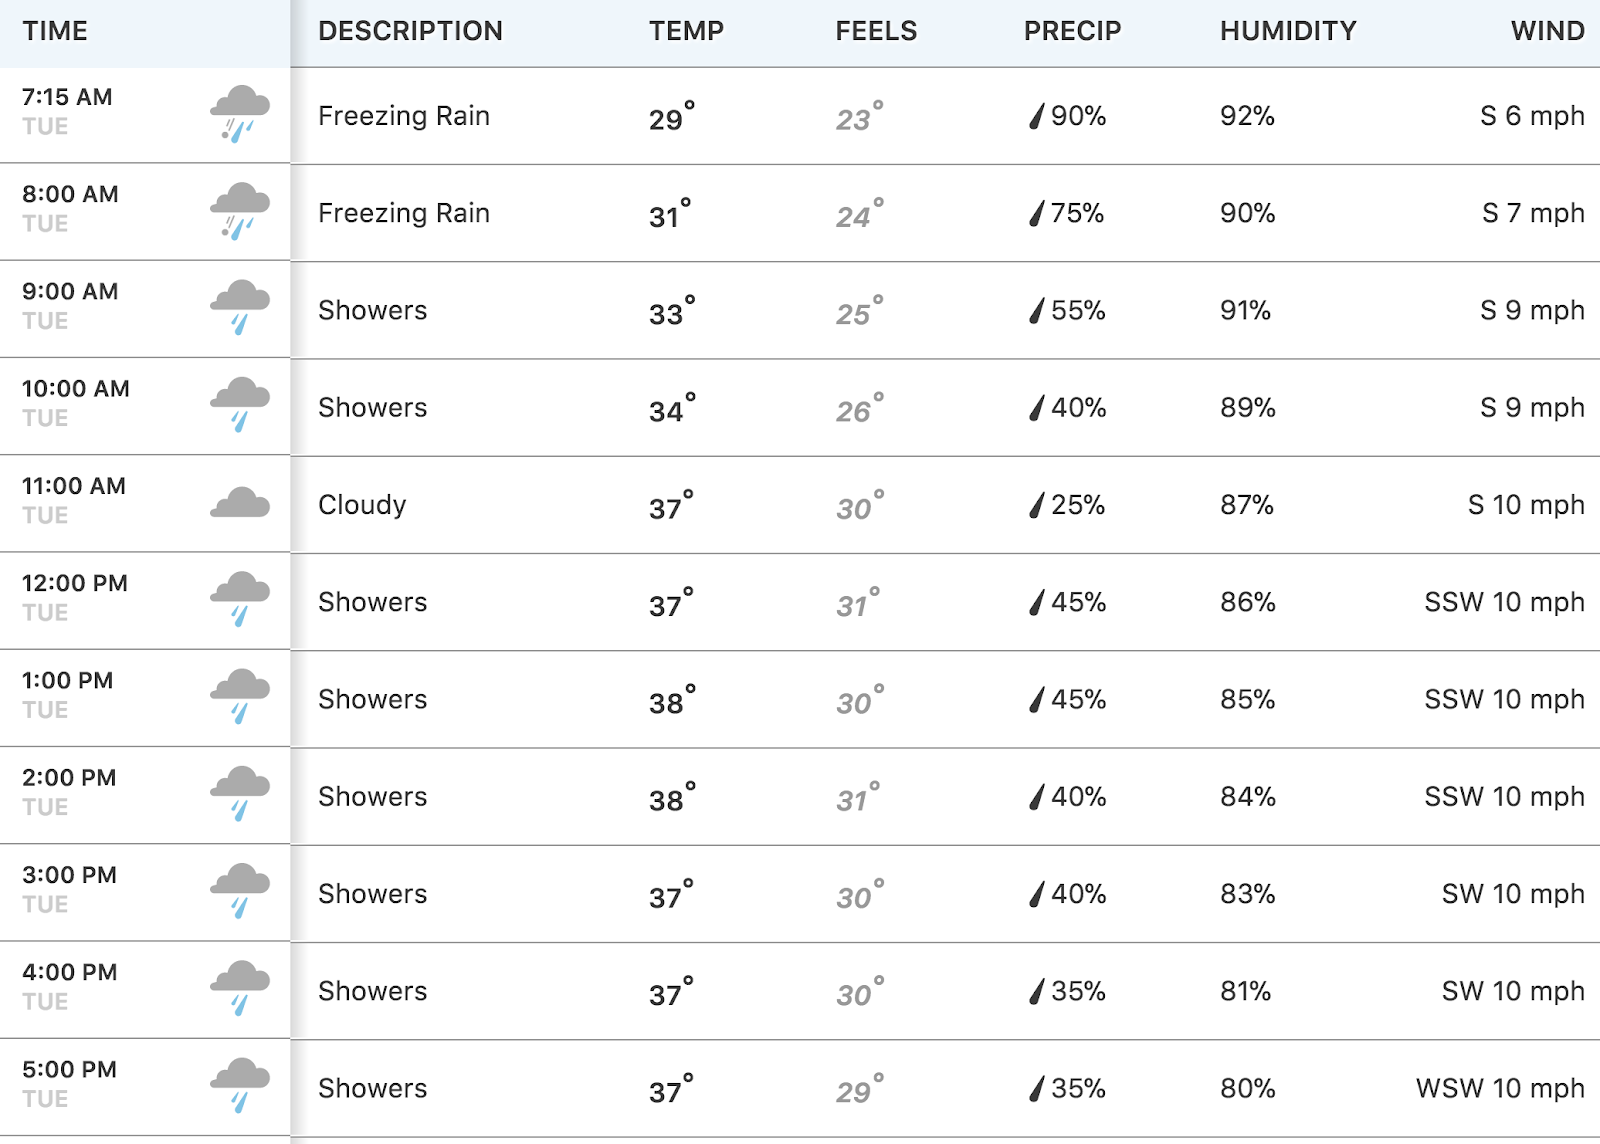The image size is (1600, 1144).
Task: Click the 3:00 PM TUE time cell
Action: click(x=145, y=893)
